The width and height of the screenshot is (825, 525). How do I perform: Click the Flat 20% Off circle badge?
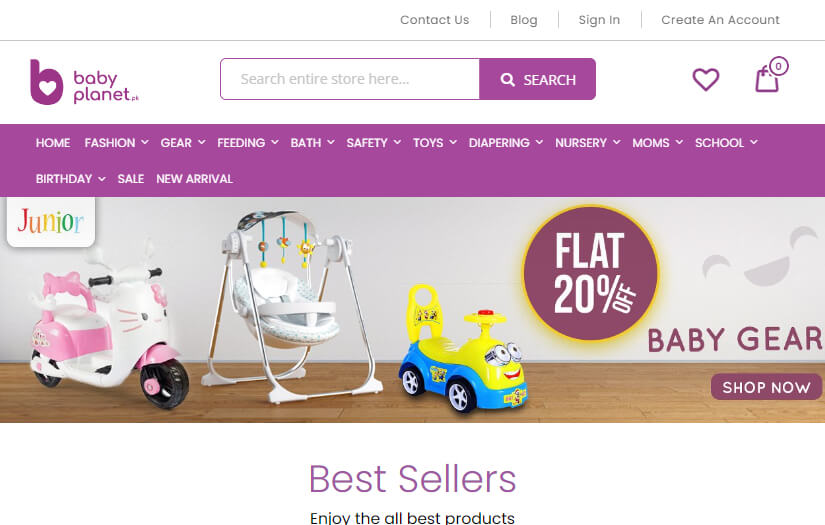[590, 273]
